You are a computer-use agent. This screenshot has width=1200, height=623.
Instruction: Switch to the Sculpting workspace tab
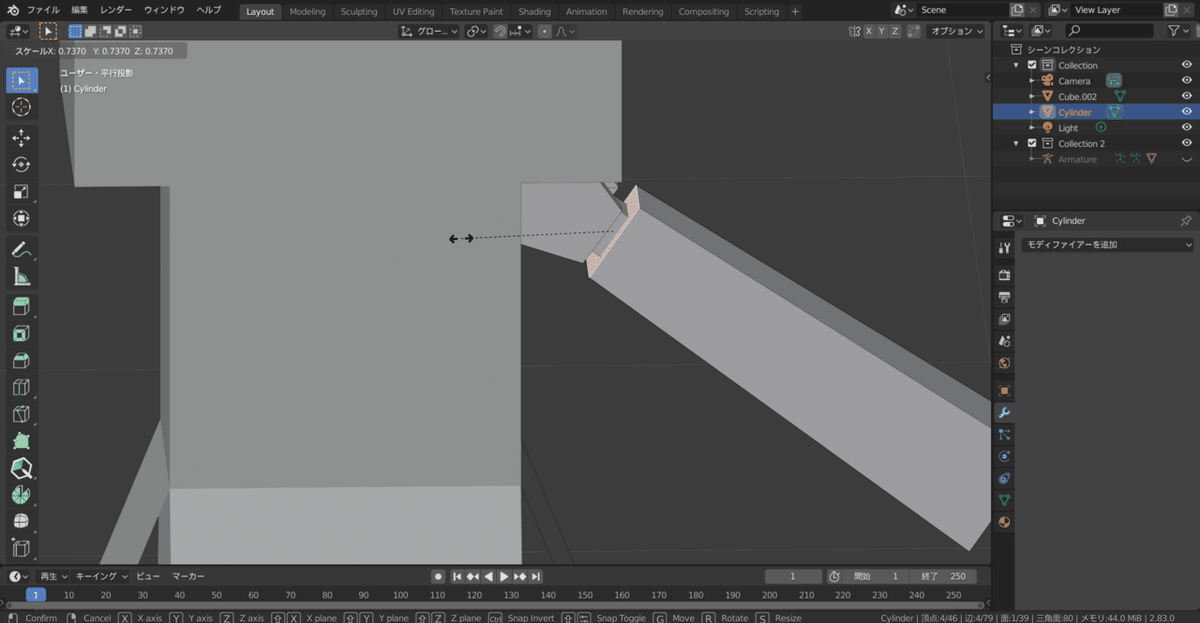(x=359, y=11)
